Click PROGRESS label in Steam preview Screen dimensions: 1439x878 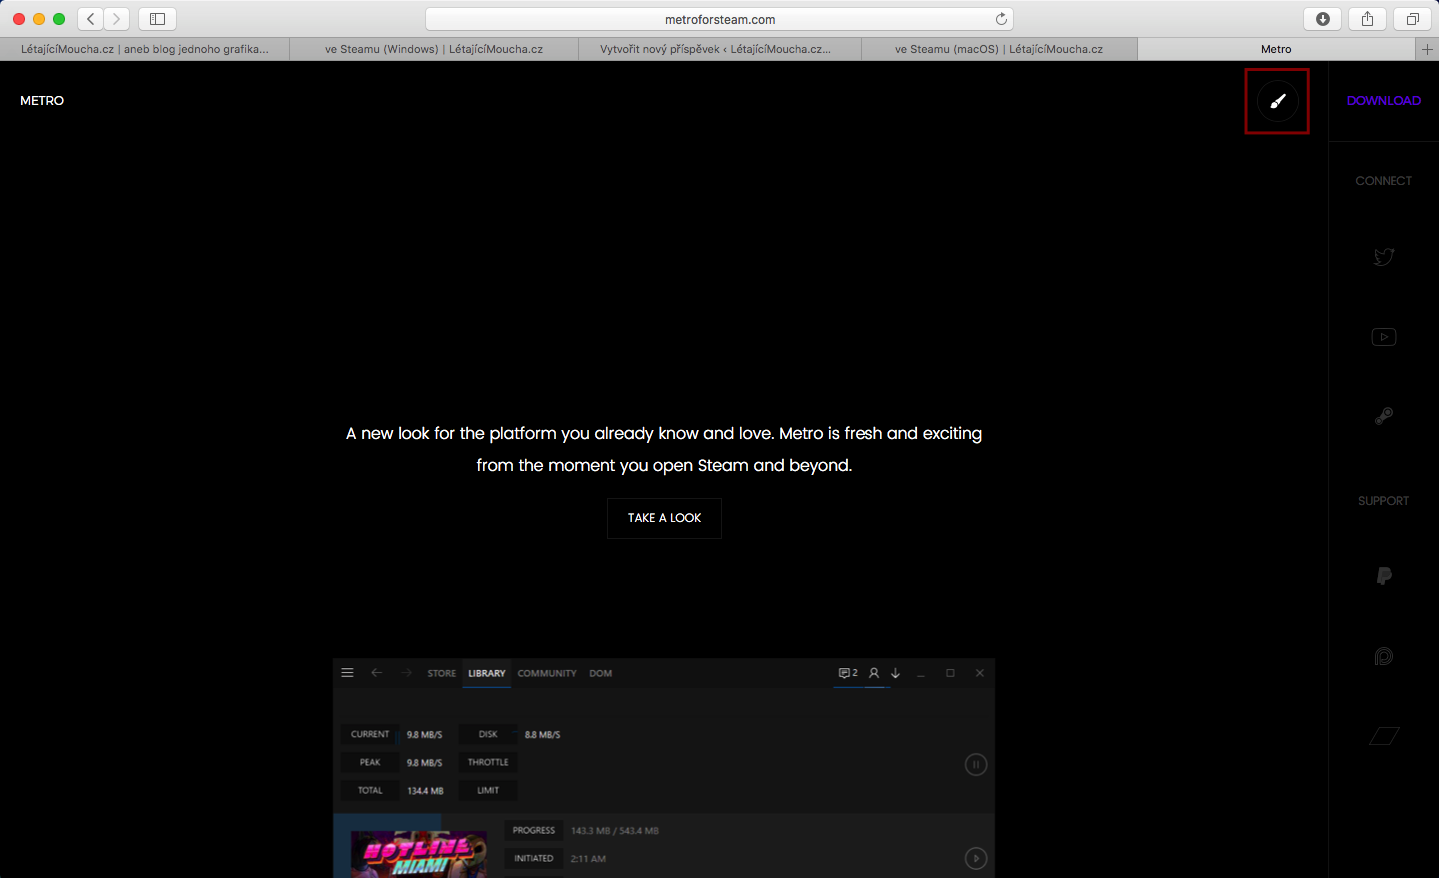click(x=534, y=830)
